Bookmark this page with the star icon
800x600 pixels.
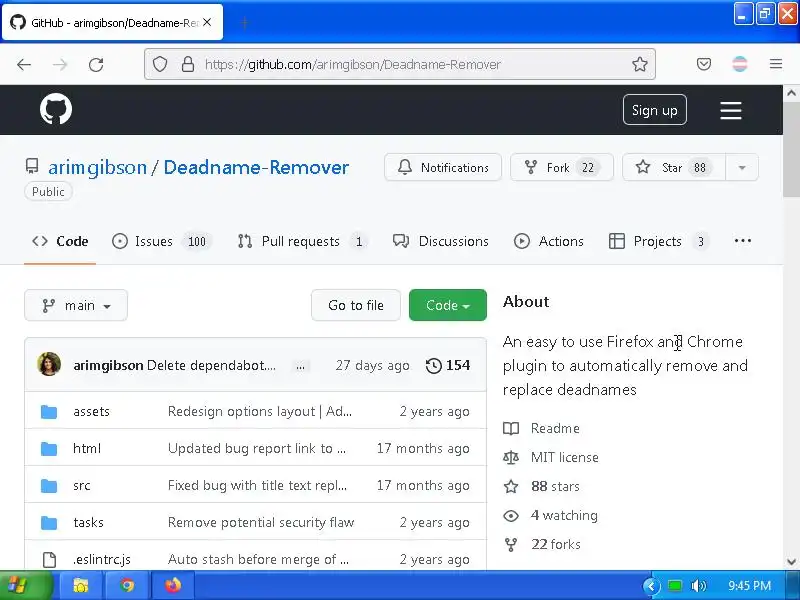point(640,64)
